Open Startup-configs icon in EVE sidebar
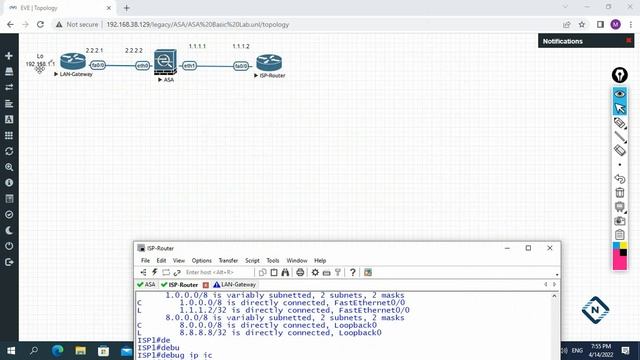 (9, 103)
